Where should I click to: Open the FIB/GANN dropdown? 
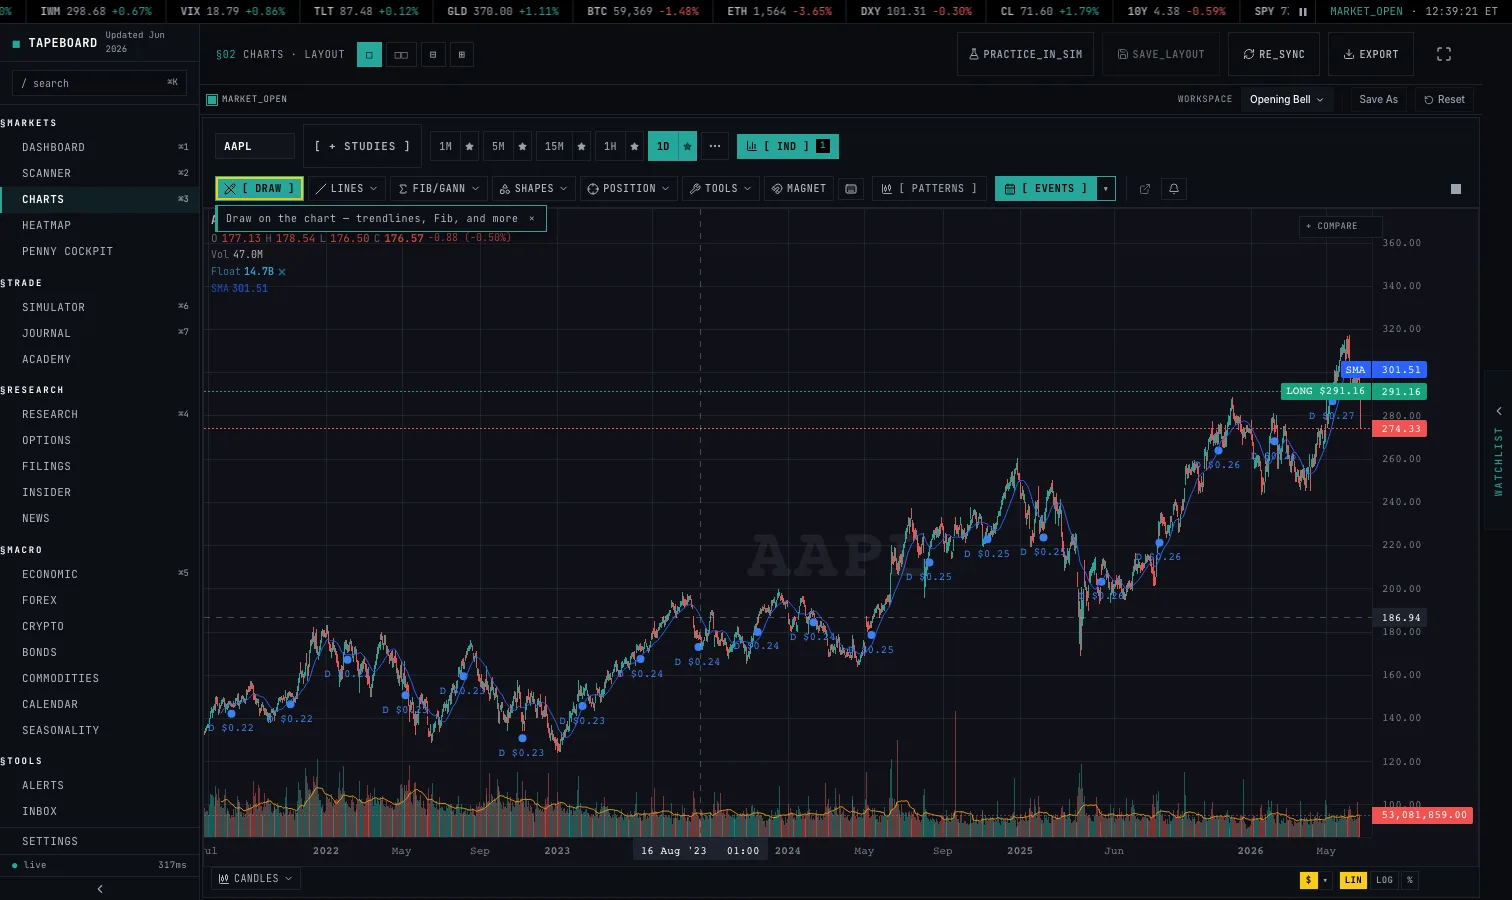click(x=438, y=188)
